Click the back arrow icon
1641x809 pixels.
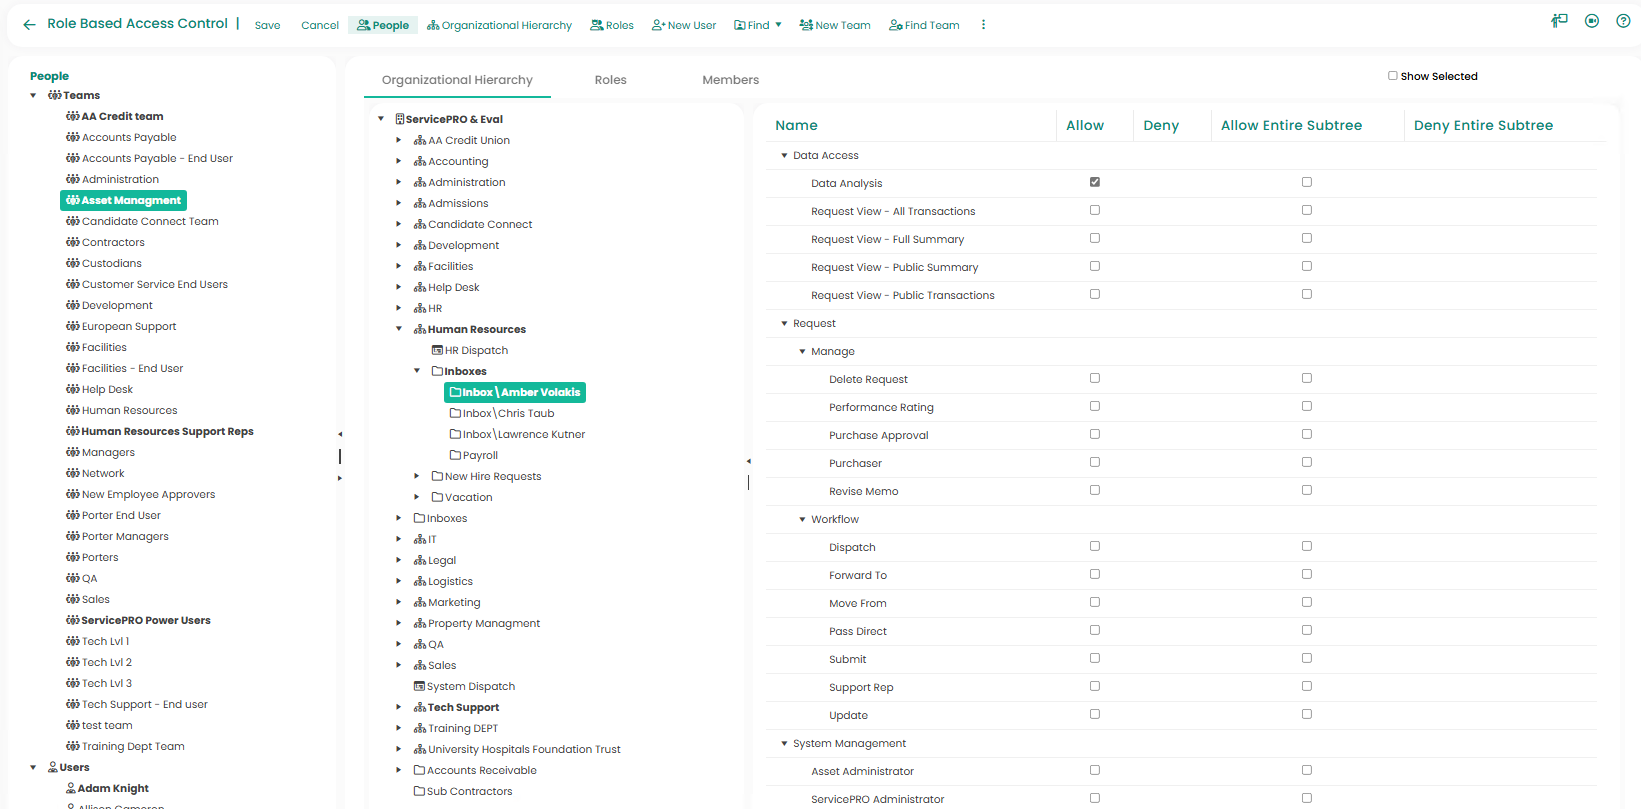29,25
